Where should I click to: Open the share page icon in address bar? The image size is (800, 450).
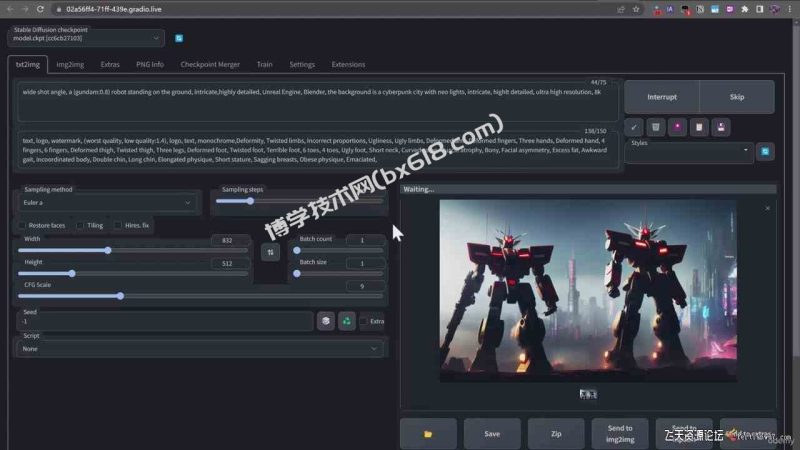pos(620,9)
